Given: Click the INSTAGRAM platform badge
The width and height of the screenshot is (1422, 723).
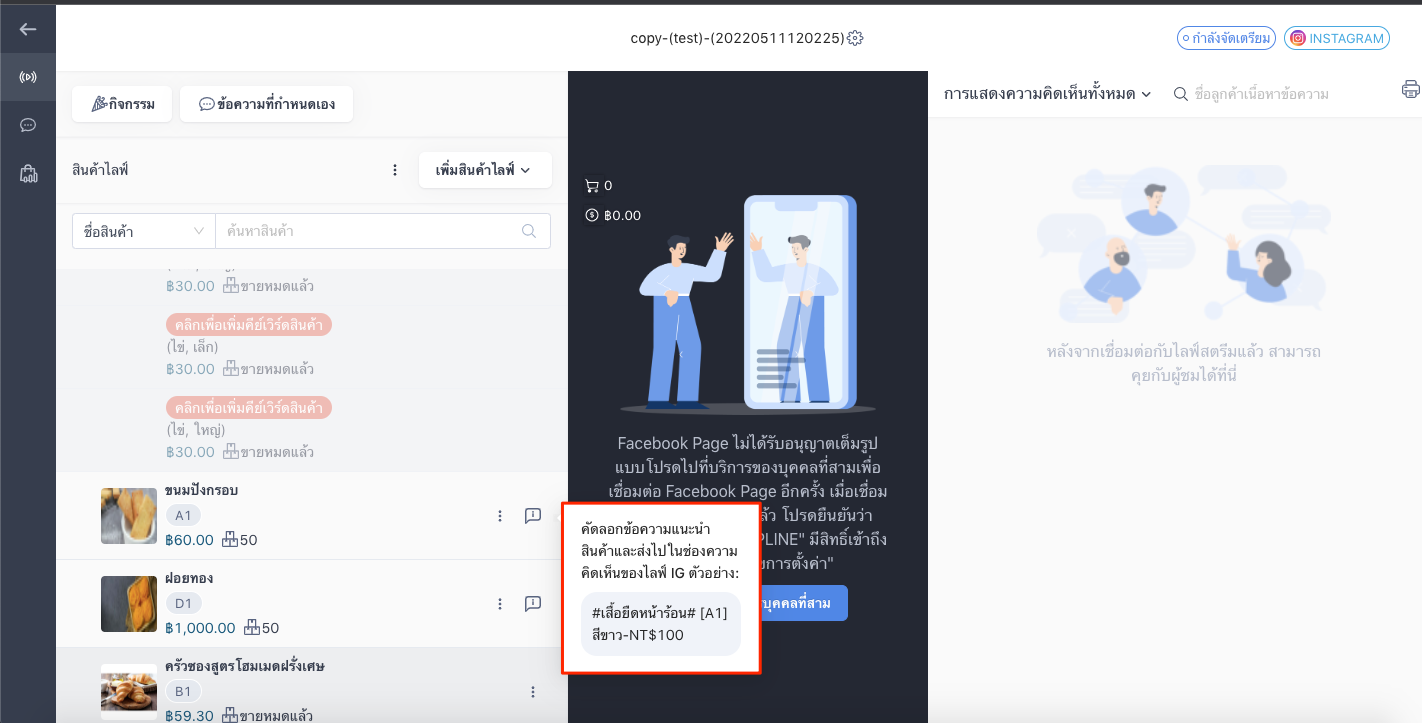Looking at the screenshot, I should pyautogui.click(x=1337, y=38).
